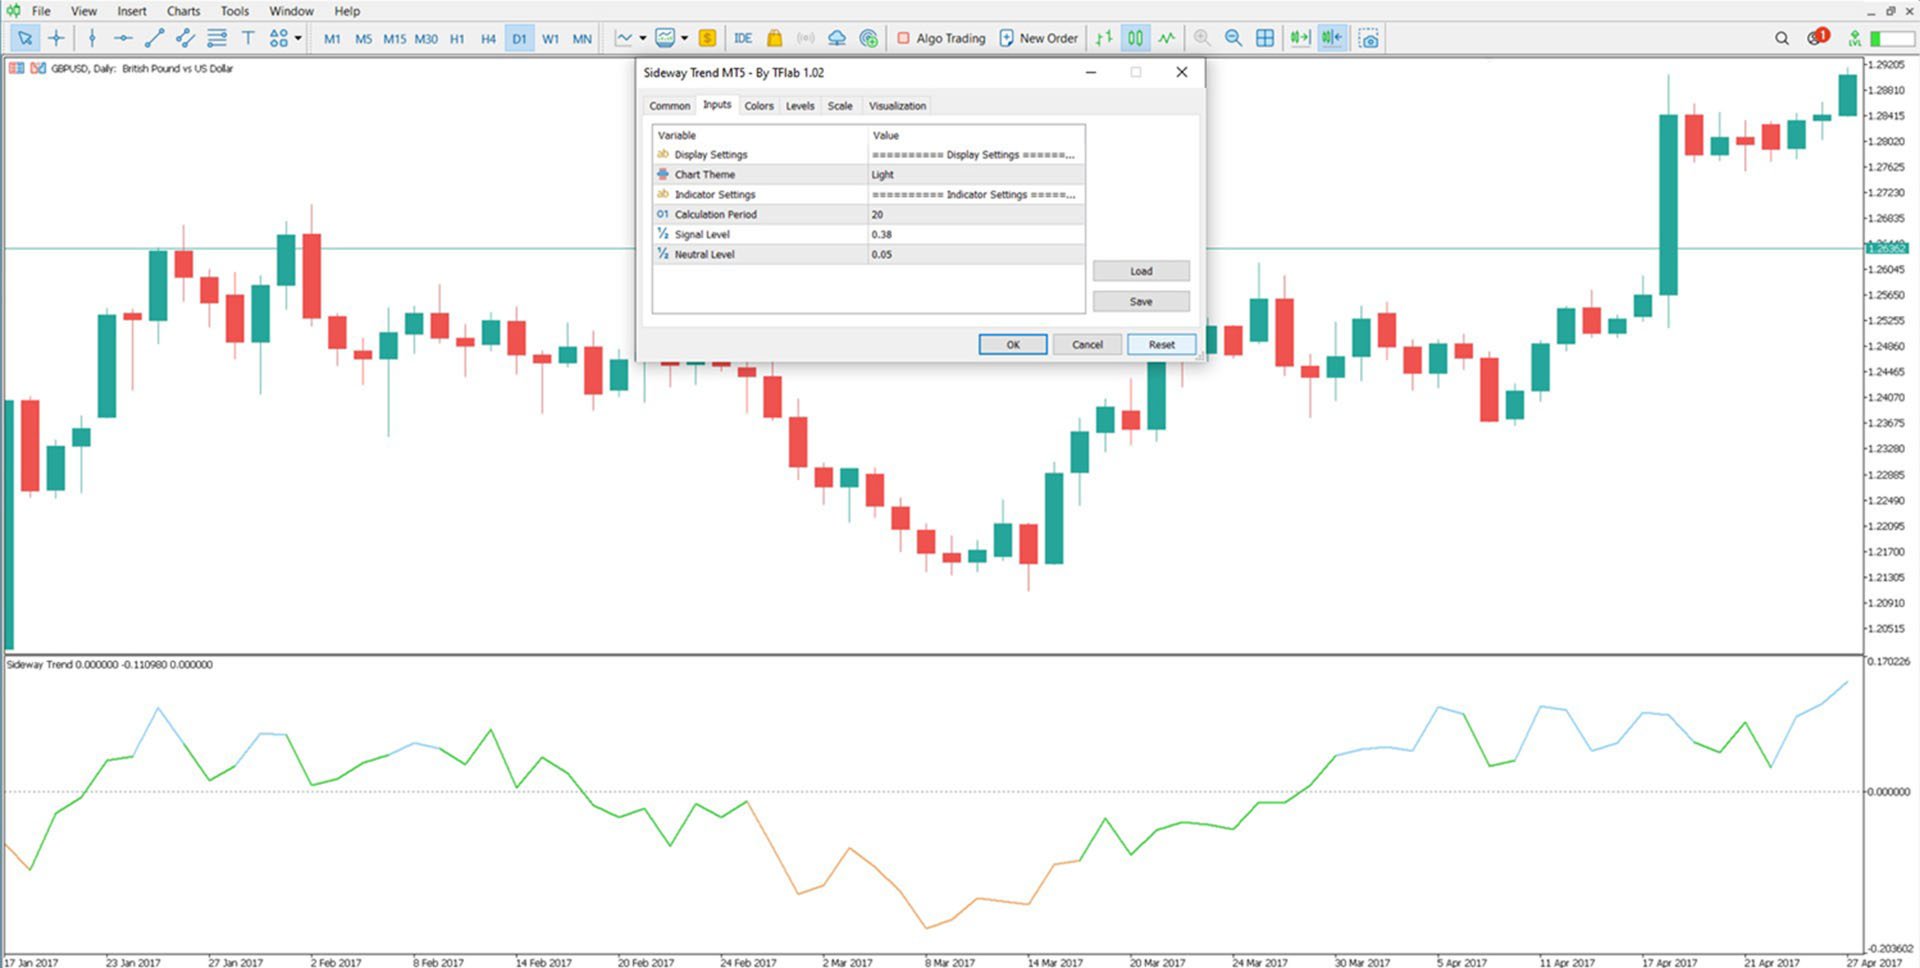Viewport: 1920px width, 968px height.
Task: Switch chart to H4 timeframe
Action: (x=488, y=39)
